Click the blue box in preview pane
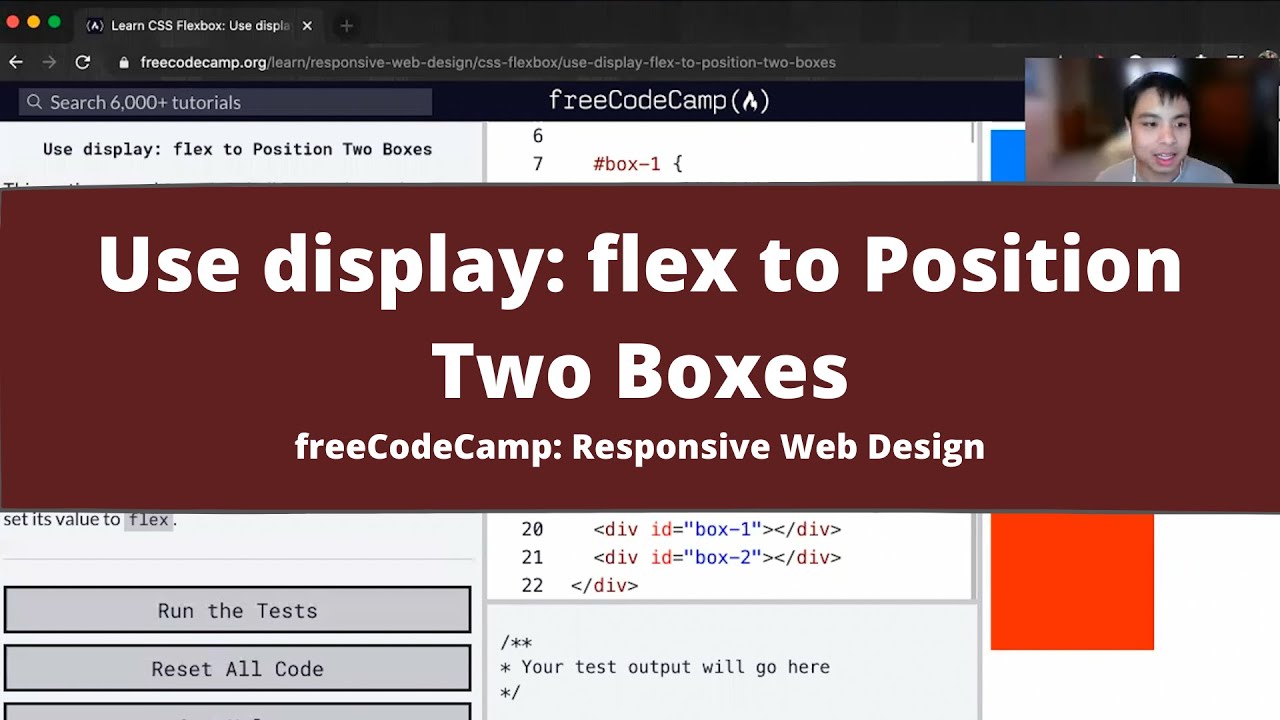Image resolution: width=1280 pixels, height=720 pixels. [1007, 156]
